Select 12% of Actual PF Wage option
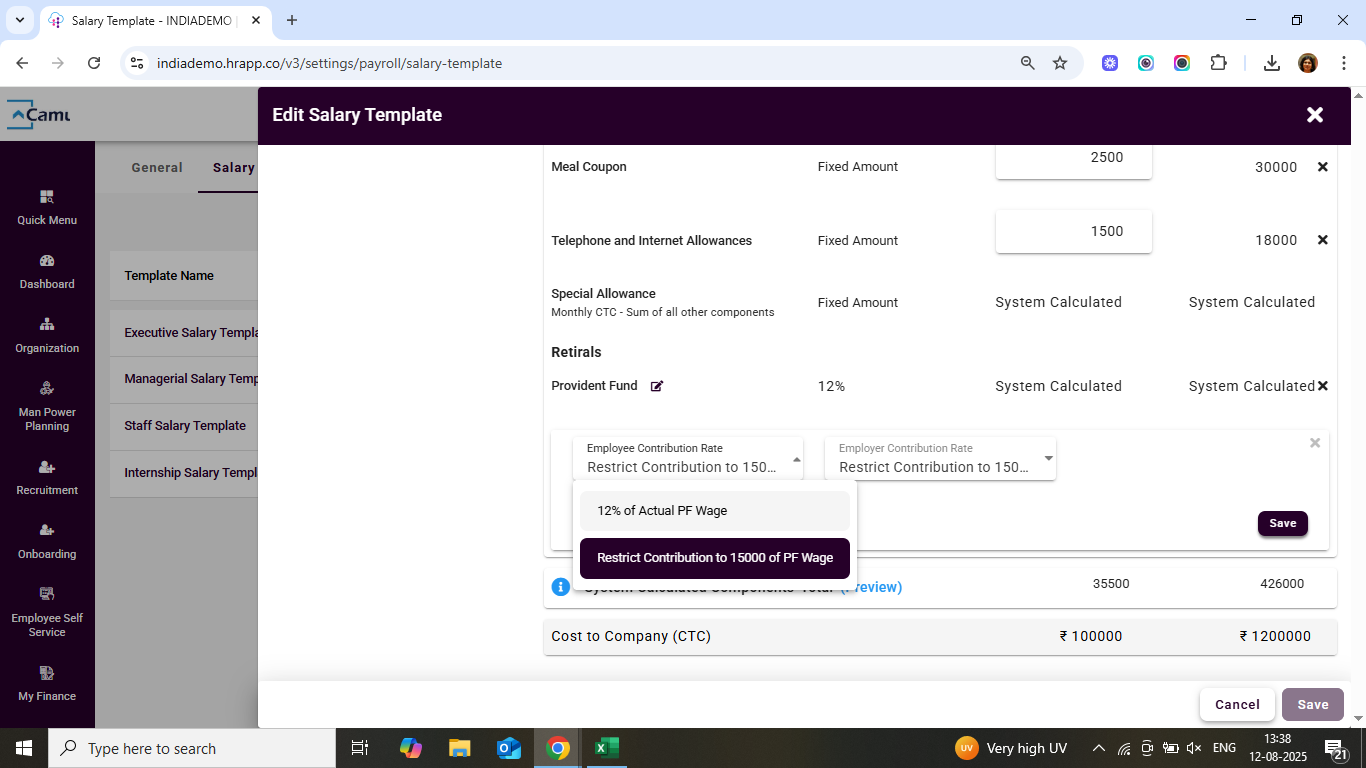 coord(714,511)
